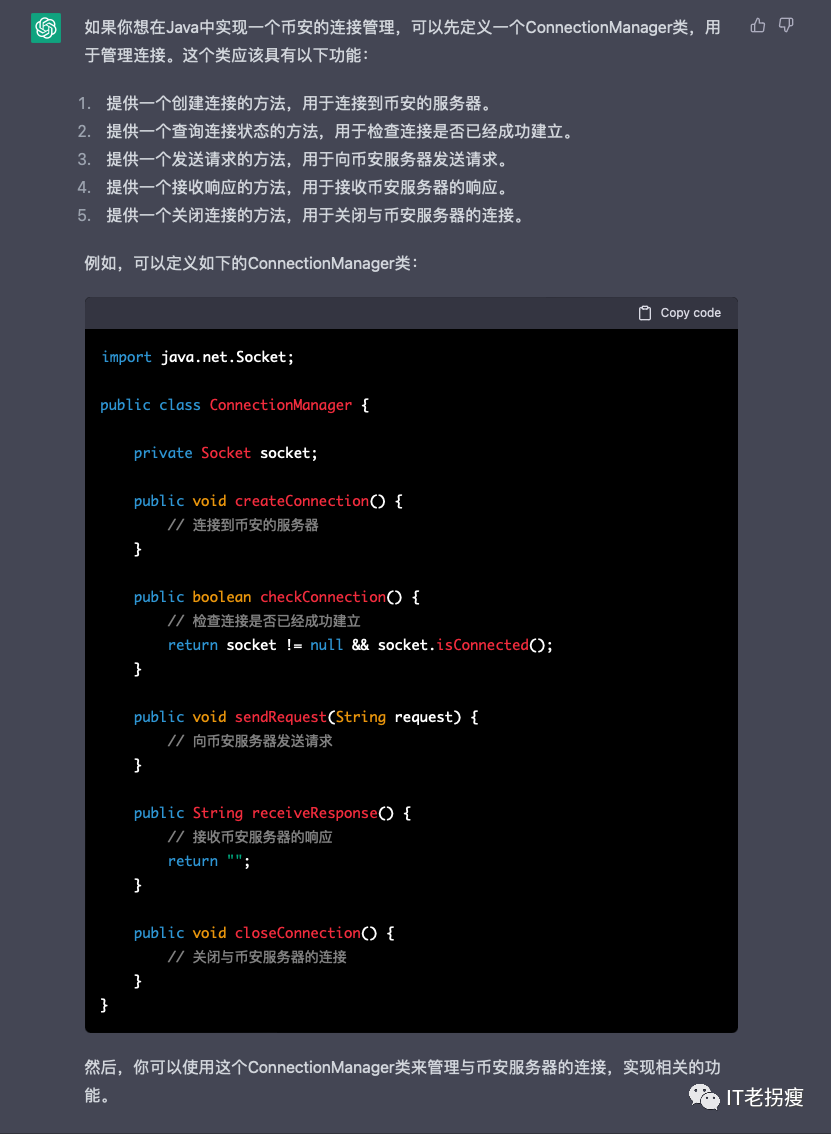Image resolution: width=831 pixels, height=1134 pixels.
Task: Click the 'return "";' line
Action: click(x=209, y=861)
